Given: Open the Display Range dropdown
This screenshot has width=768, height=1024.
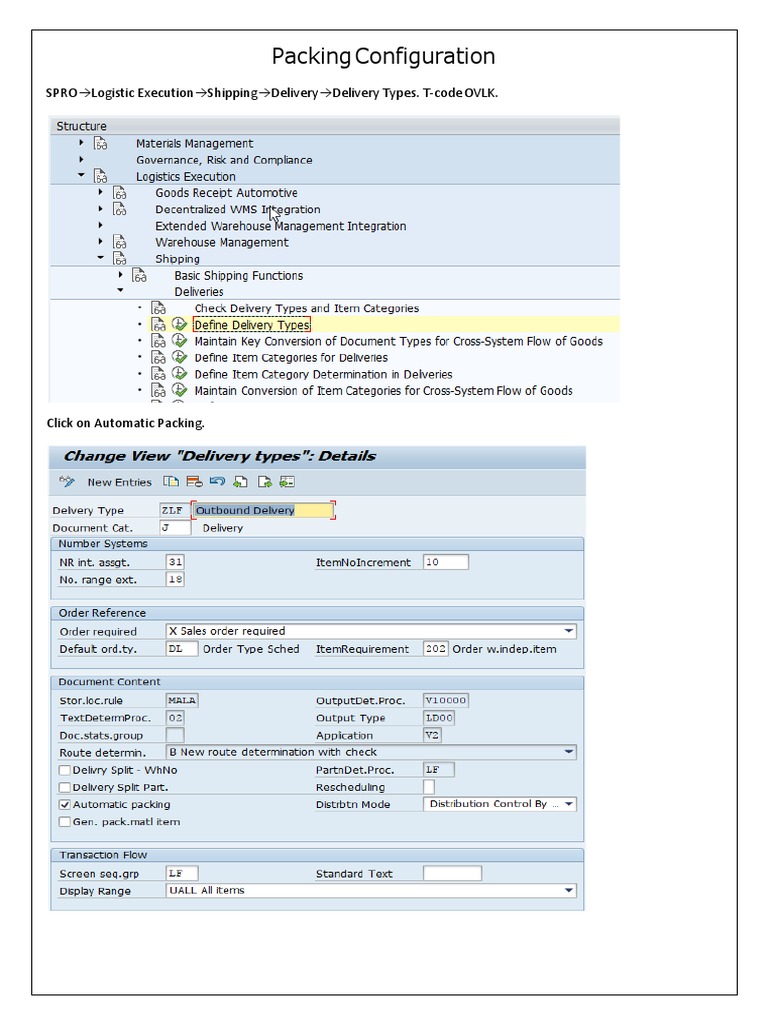Looking at the screenshot, I should point(569,890).
